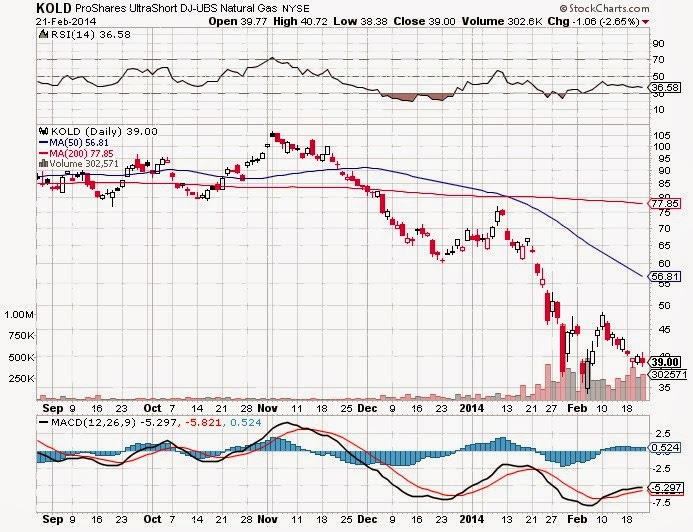
Task: Click the Volume bars legend icon
Action: [x=43, y=163]
